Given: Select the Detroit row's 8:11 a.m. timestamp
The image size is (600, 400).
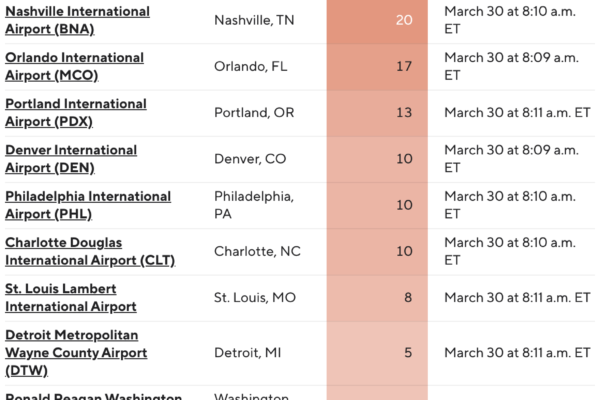Looking at the screenshot, I should click(x=517, y=352).
